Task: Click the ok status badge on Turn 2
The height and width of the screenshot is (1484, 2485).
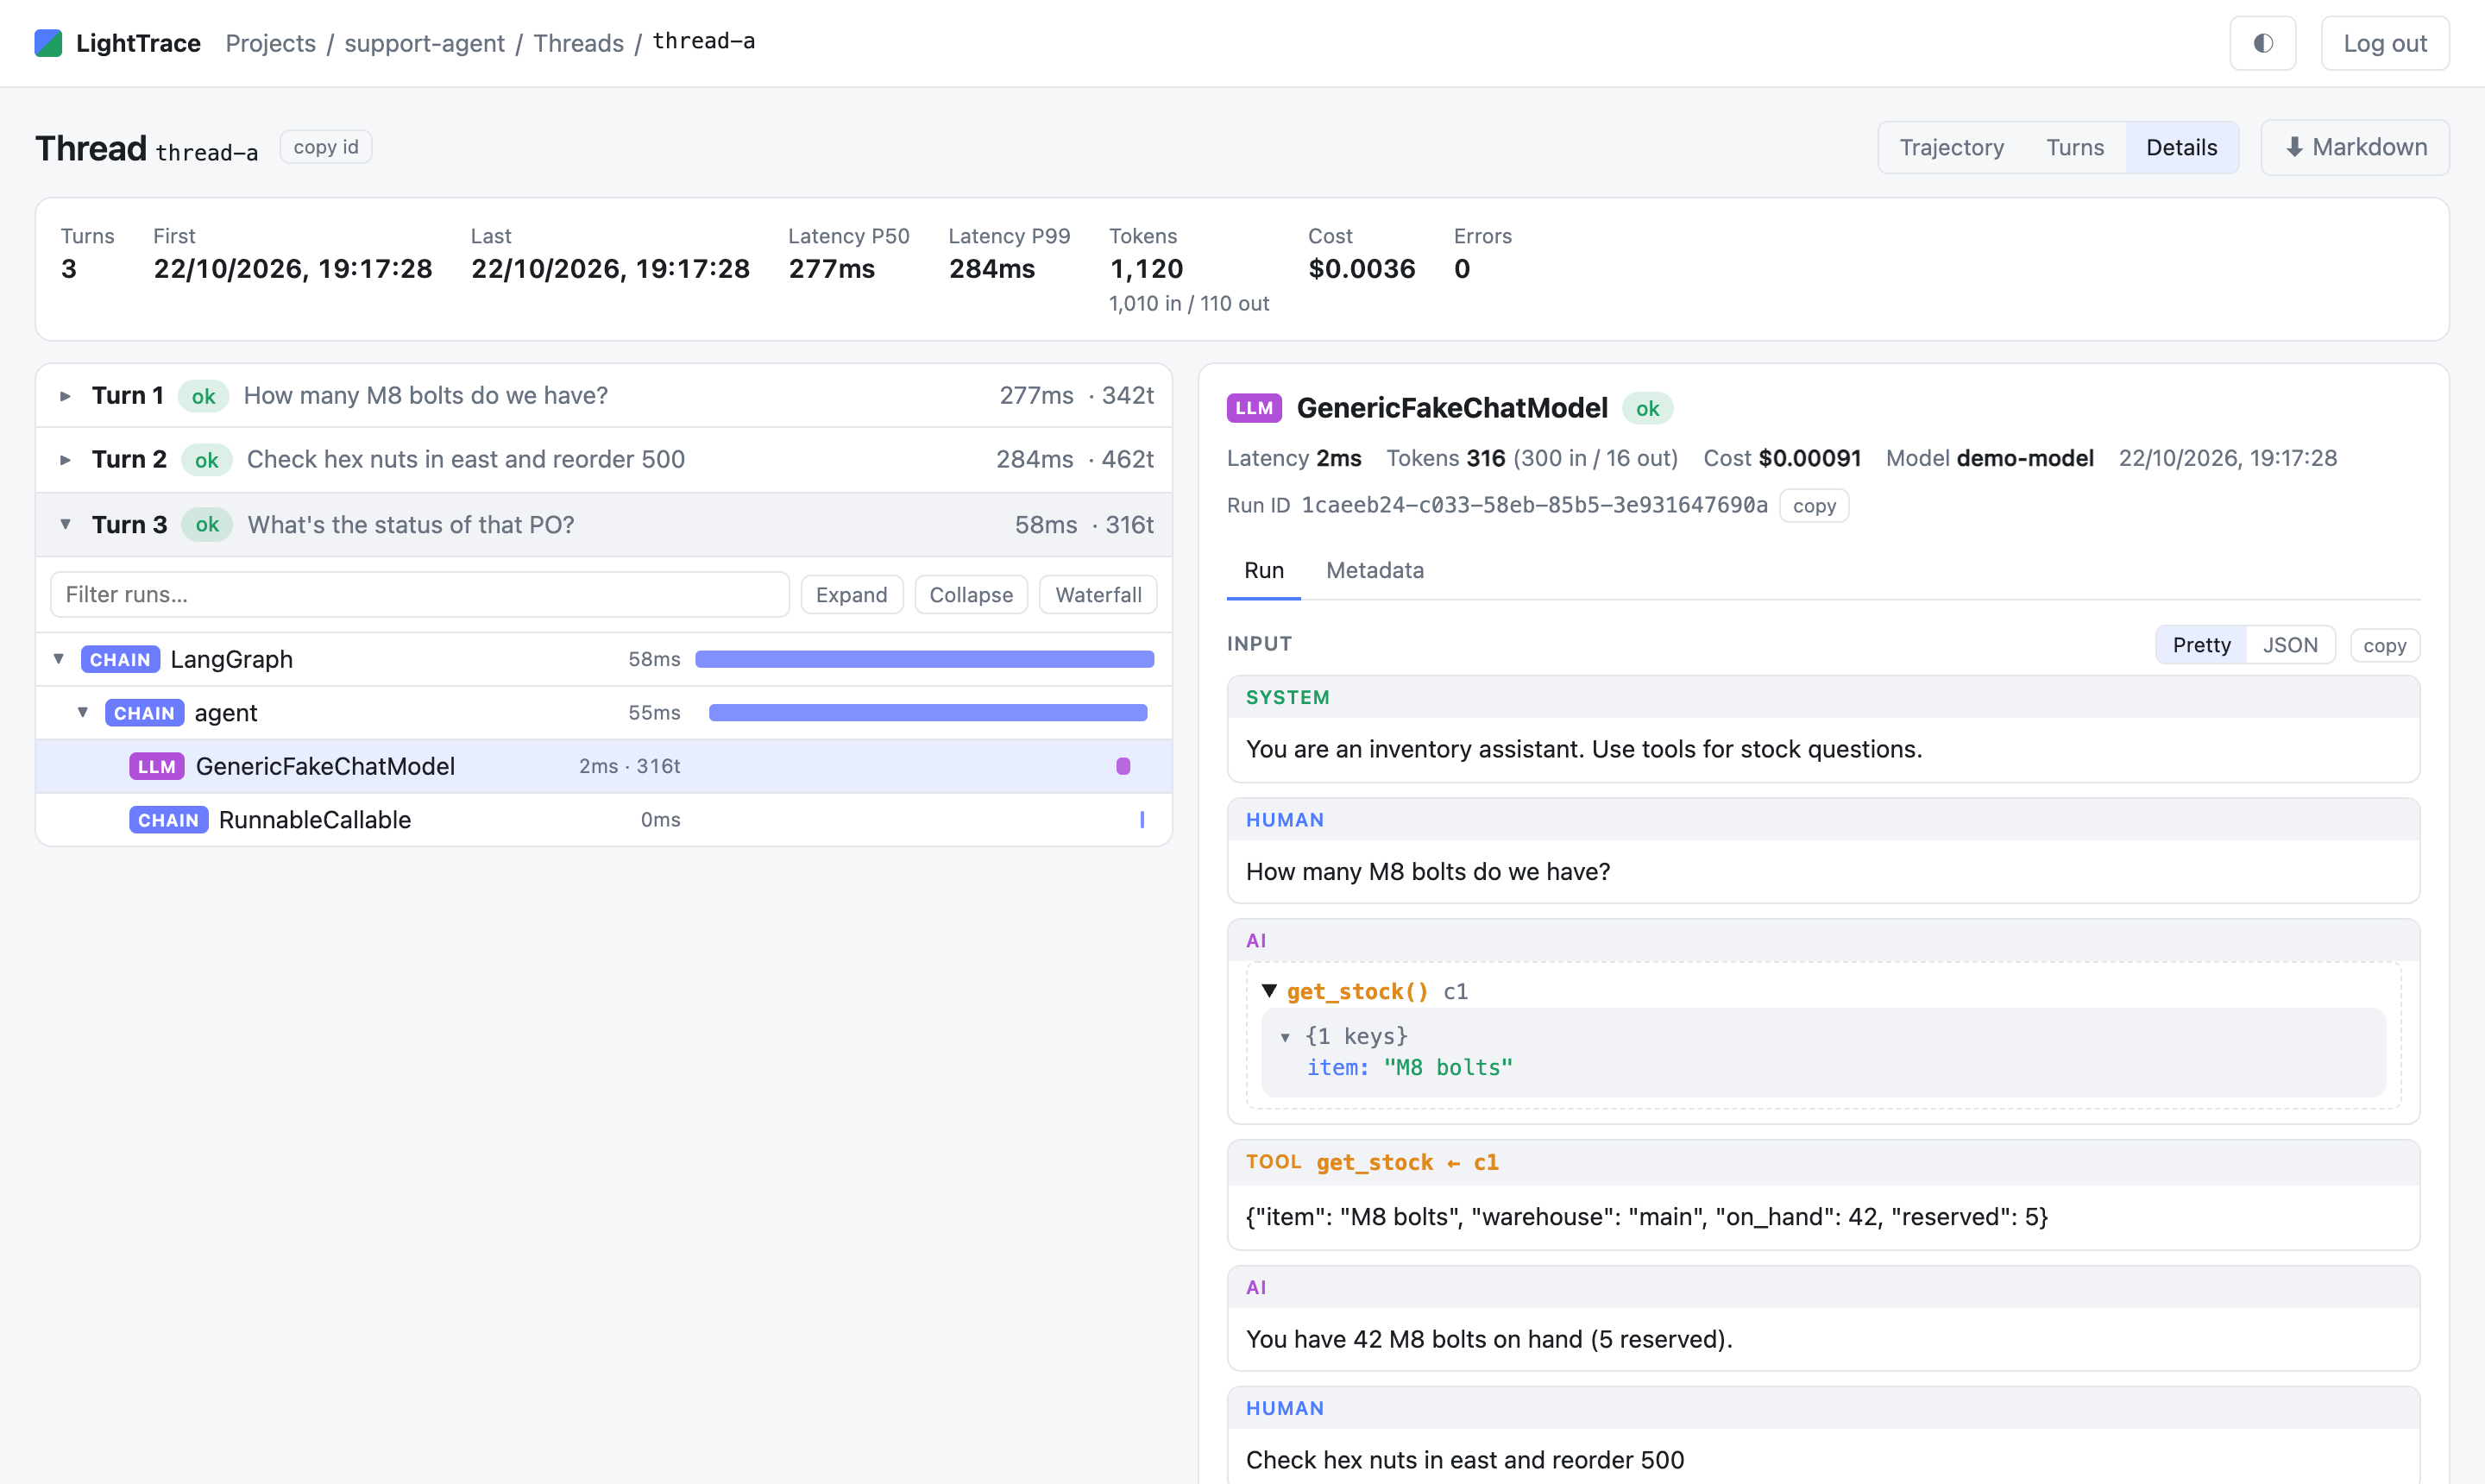Action: point(207,460)
